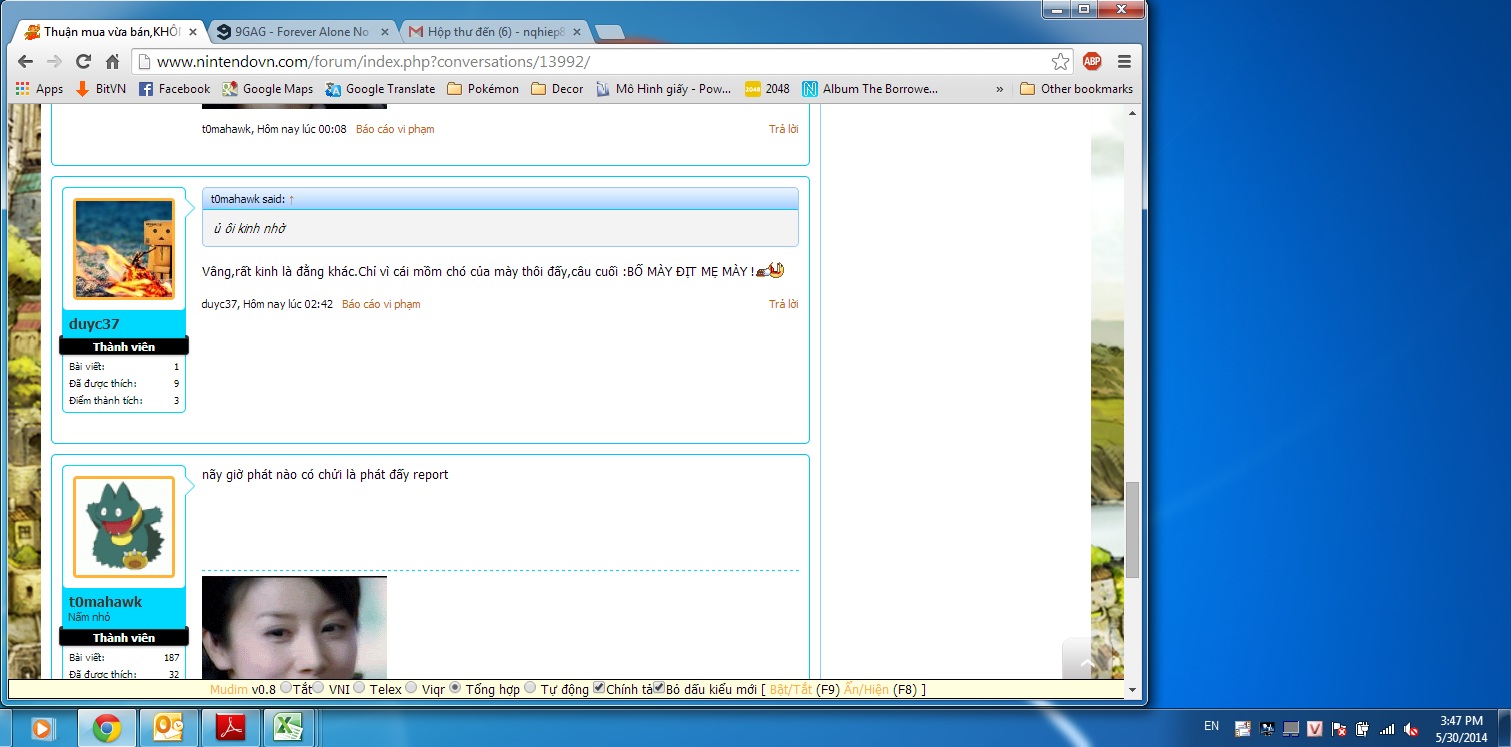Select the Telex input method radio

point(362,688)
